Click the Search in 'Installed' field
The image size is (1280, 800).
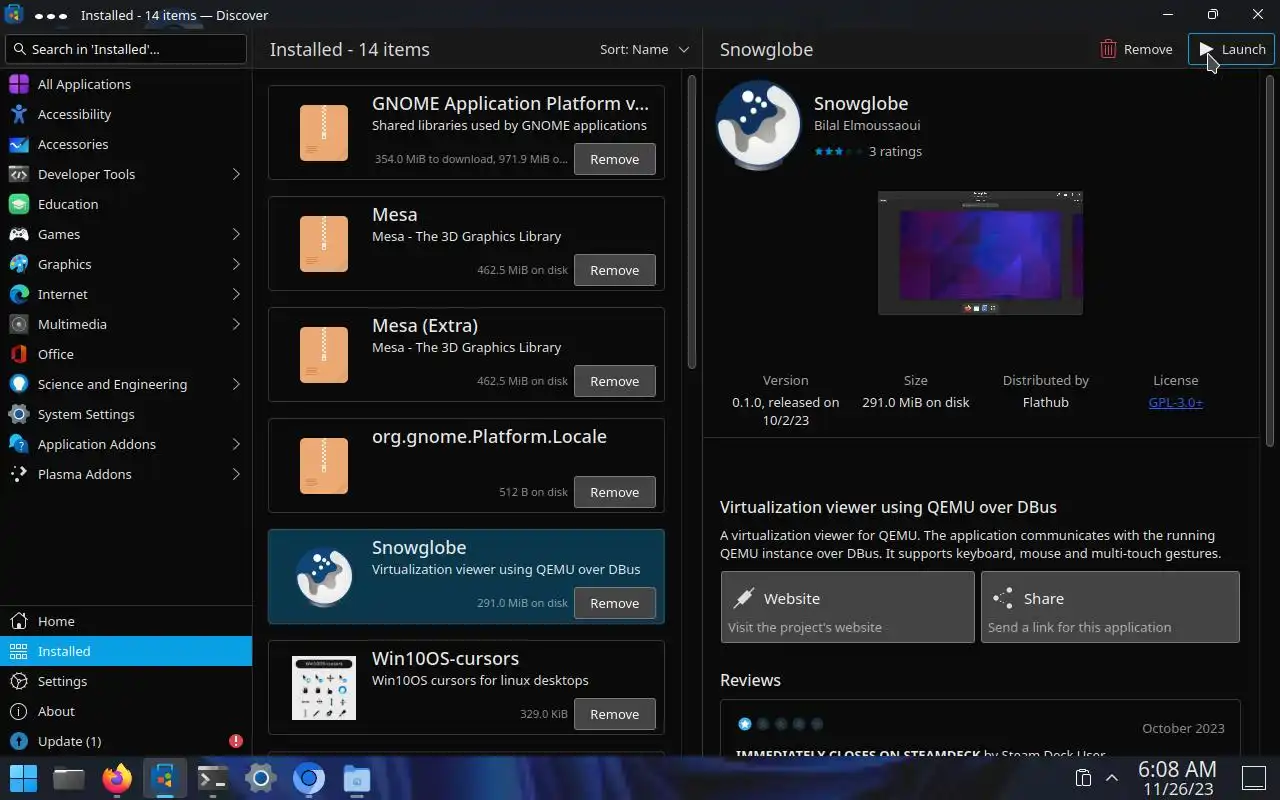point(126,49)
